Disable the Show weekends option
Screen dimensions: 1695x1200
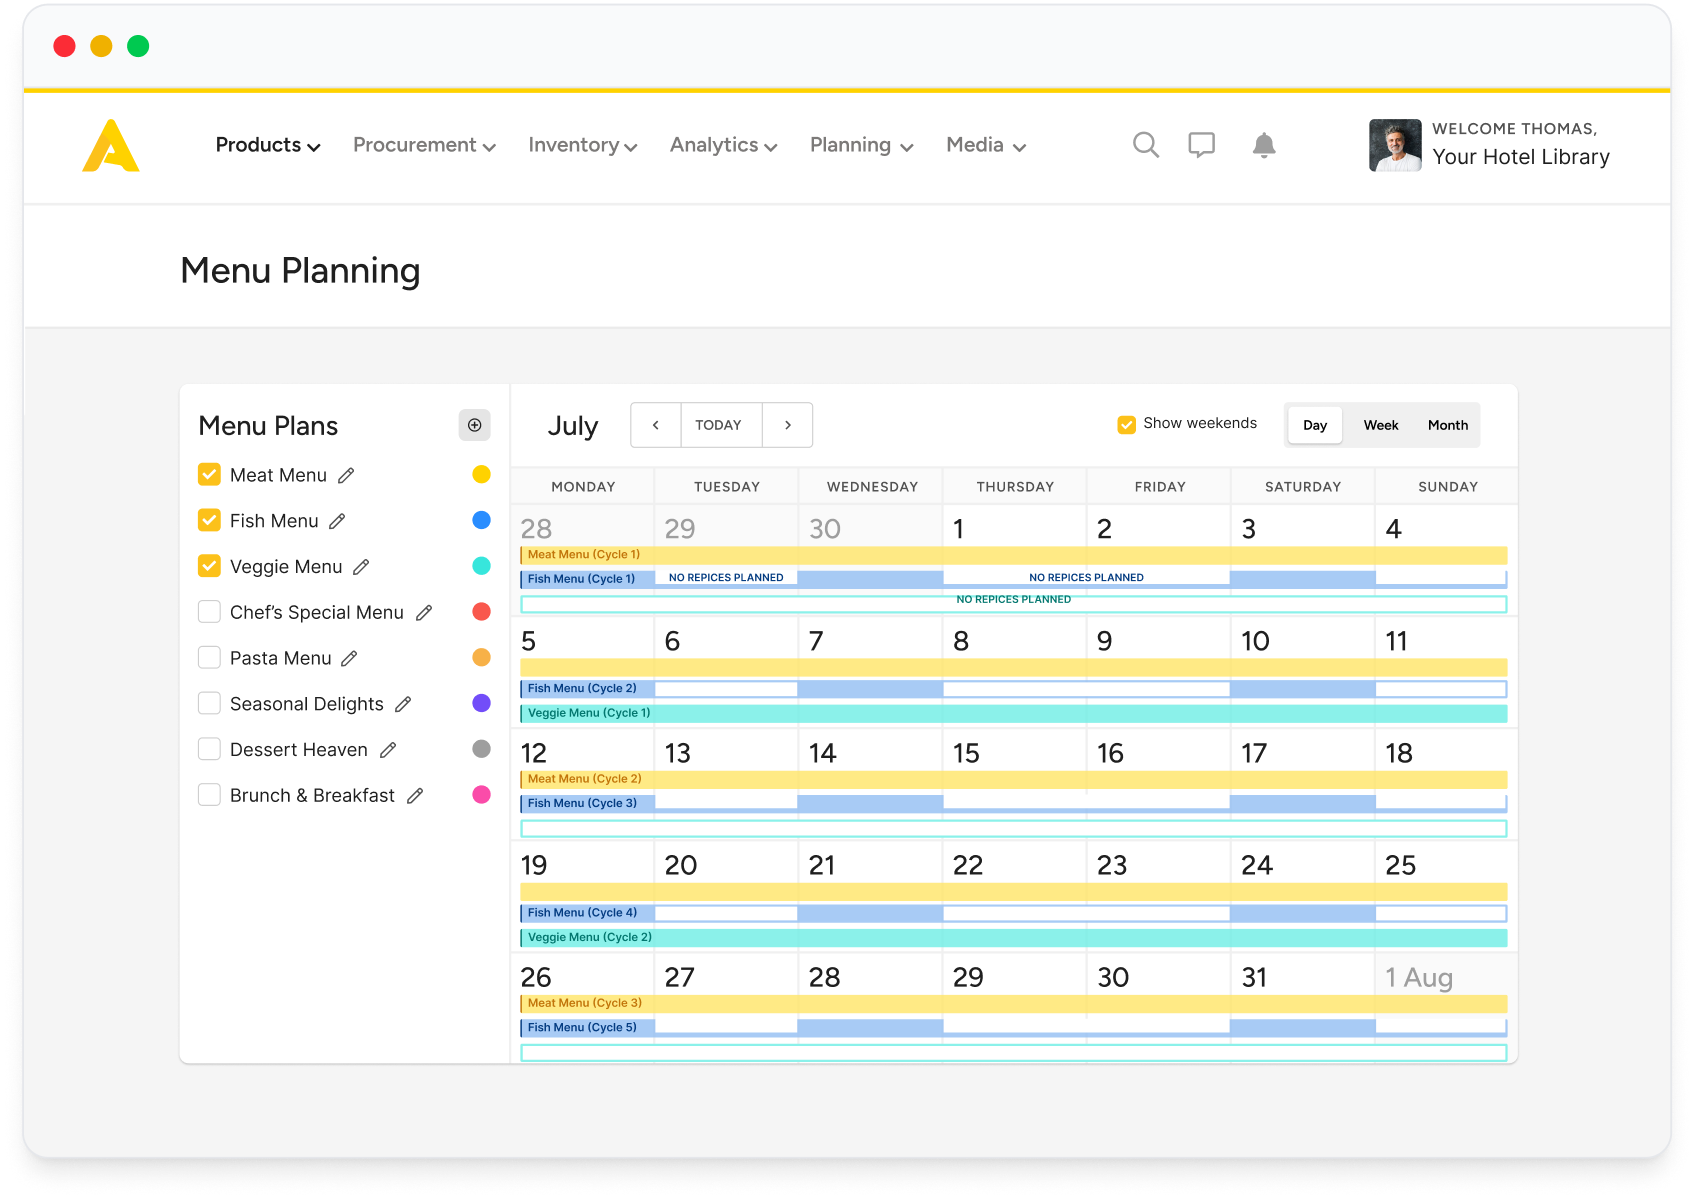coord(1126,423)
